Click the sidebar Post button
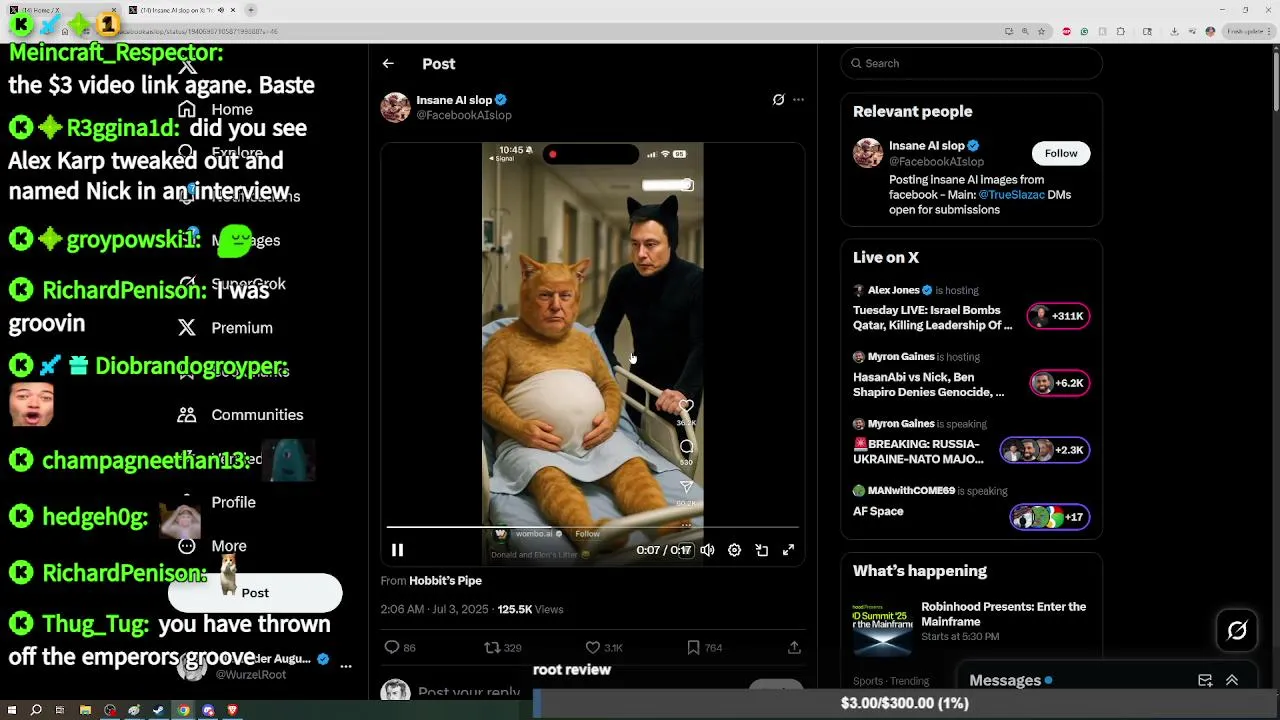 tap(255, 593)
